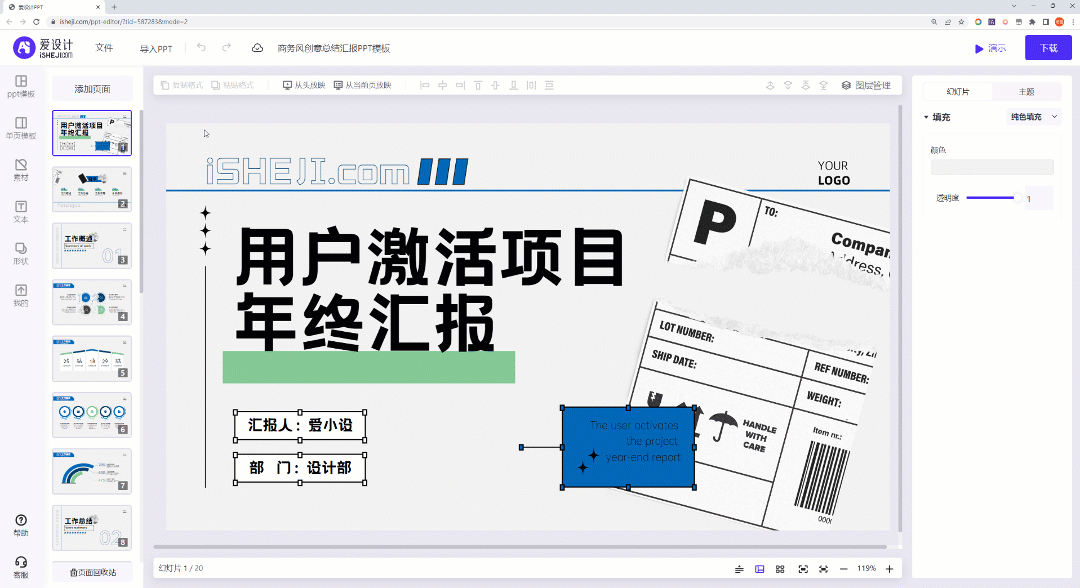Start slideshow 从当前页放映 from current page
This screenshot has width=1080, height=588.
pyautogui.click(x=362, y=85)
